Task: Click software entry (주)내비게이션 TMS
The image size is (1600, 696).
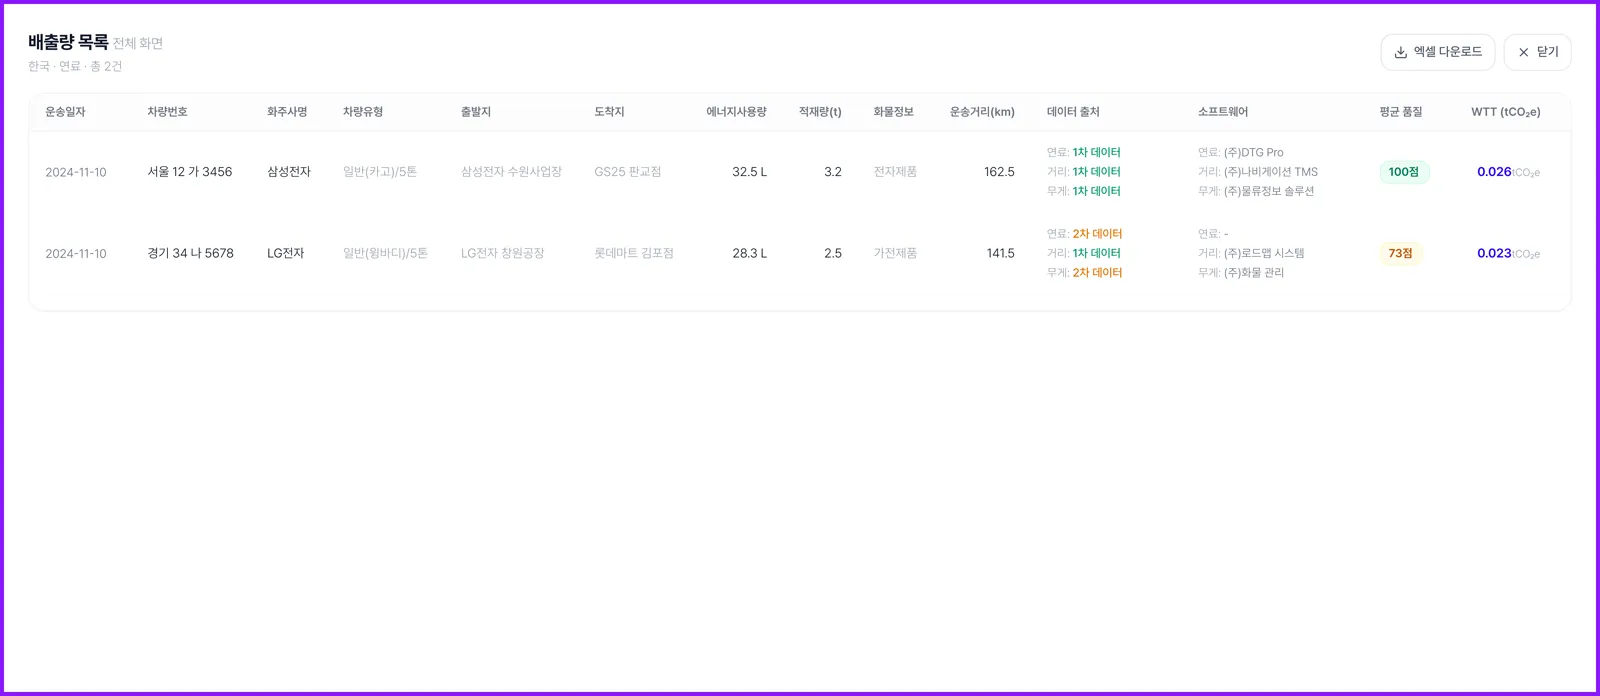Action: pos(1271,172)
